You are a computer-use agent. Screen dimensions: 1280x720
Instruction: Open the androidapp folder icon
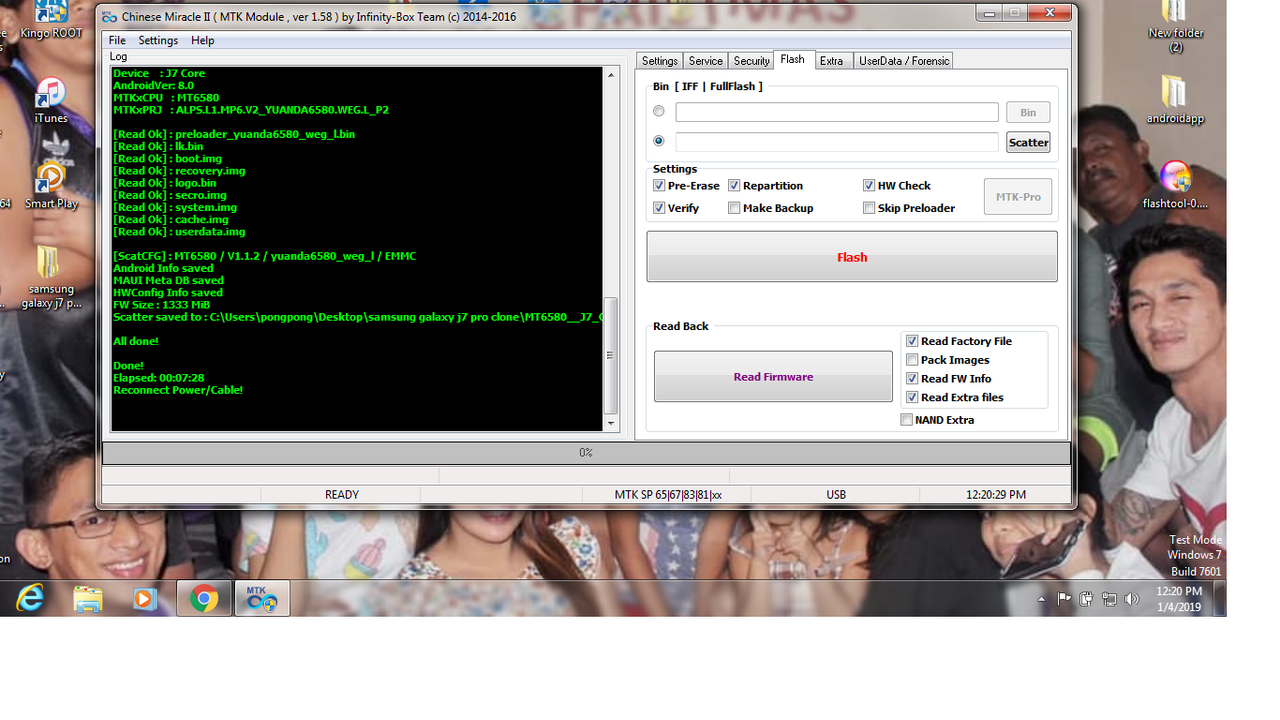(1175, 100)
